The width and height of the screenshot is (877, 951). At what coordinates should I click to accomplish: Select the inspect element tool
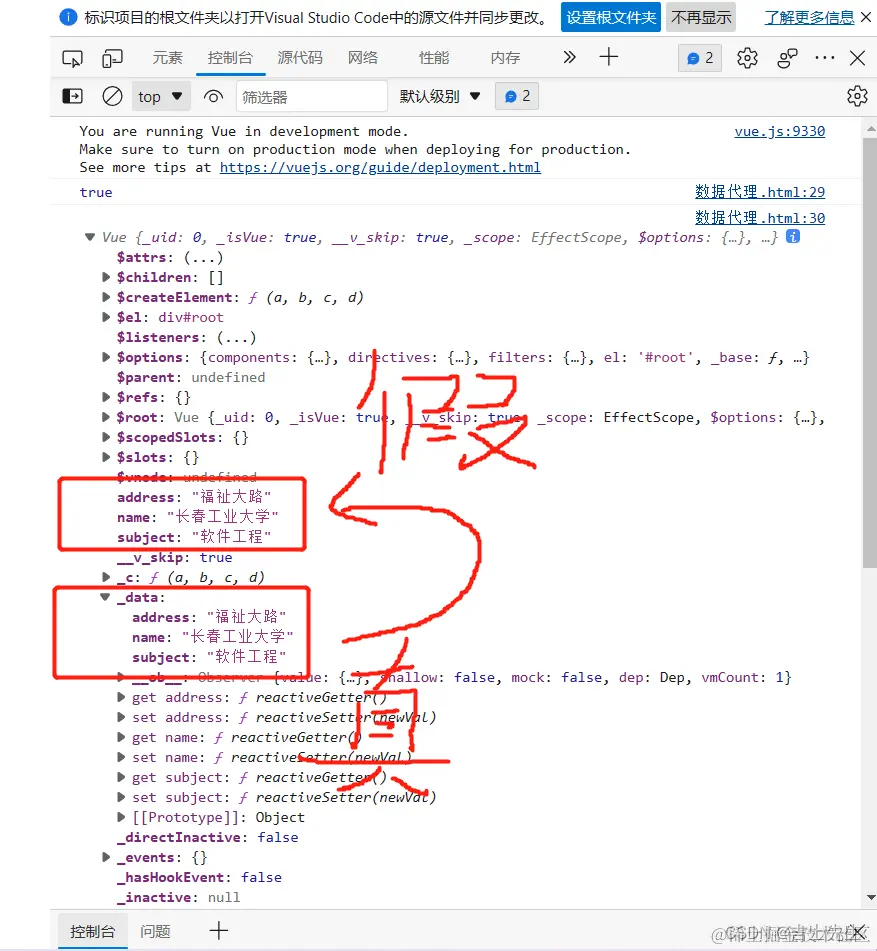(x=71, y=58)
